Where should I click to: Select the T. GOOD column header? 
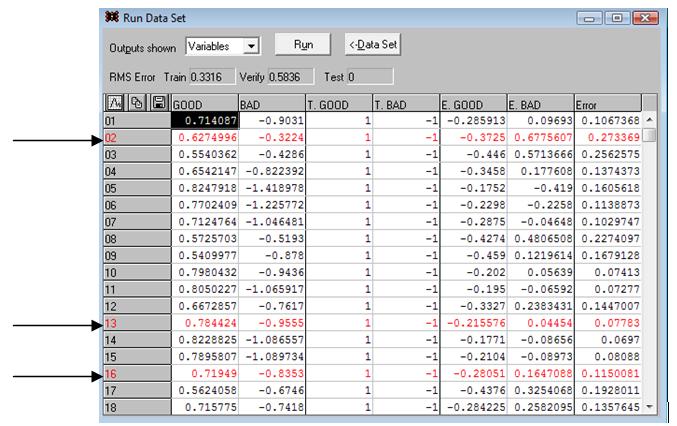coord(339,104)
